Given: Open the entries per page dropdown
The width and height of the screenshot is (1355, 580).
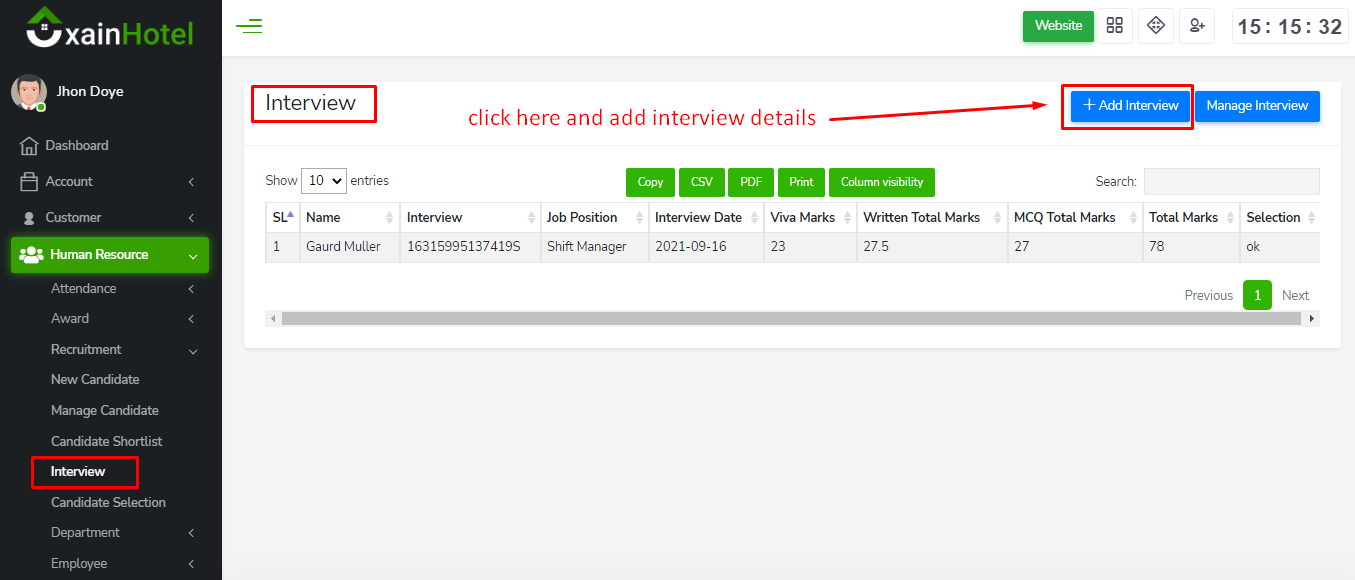Looking at the screenshot, I should coord(323,181).
